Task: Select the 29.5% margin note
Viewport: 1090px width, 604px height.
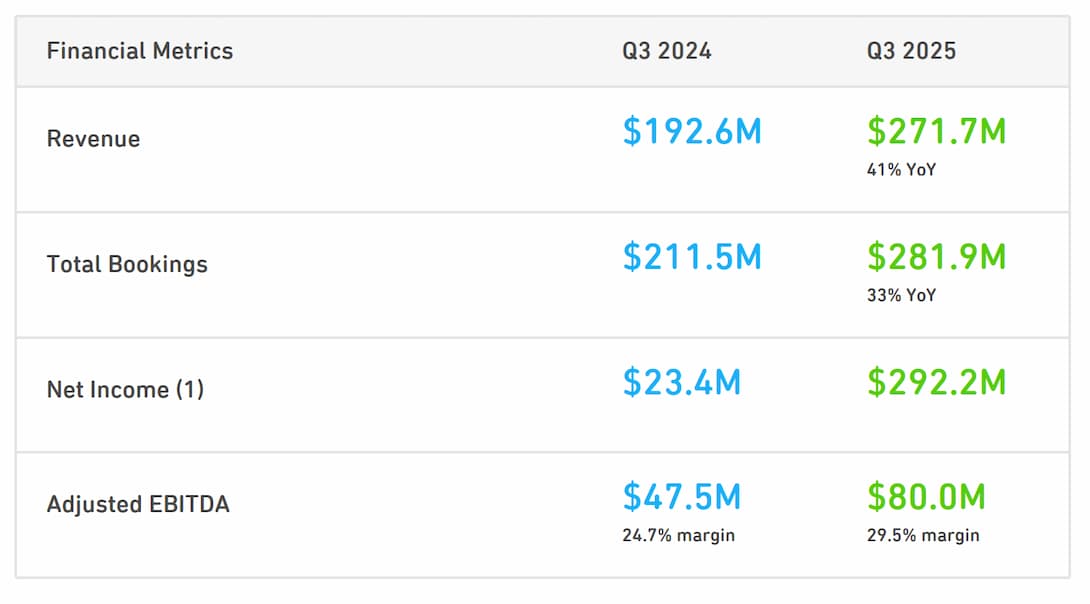Action: coord(923,535)
